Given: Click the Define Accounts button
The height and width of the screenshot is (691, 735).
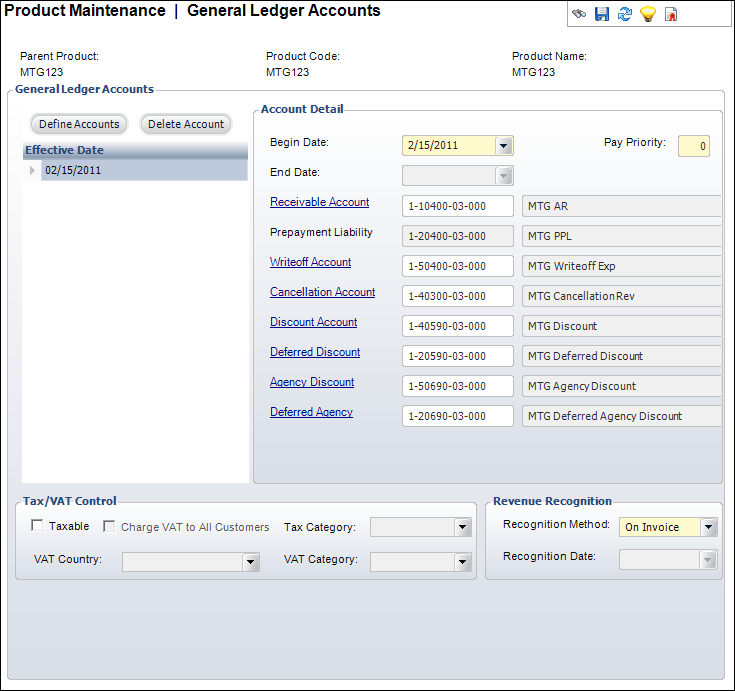Looking at the screenshot, I should click(x=79, y=124).
